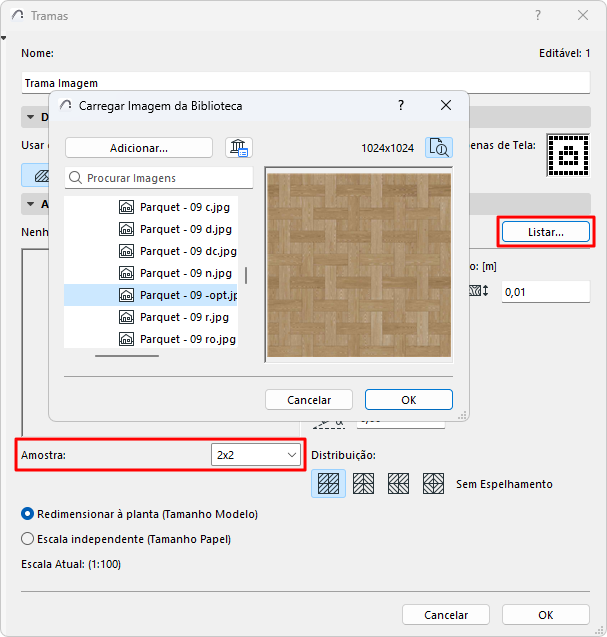Click the image icon of Parquet - 09 n.jpg
The height and width of the screenshot is (637, 607).
pos(126,273)
